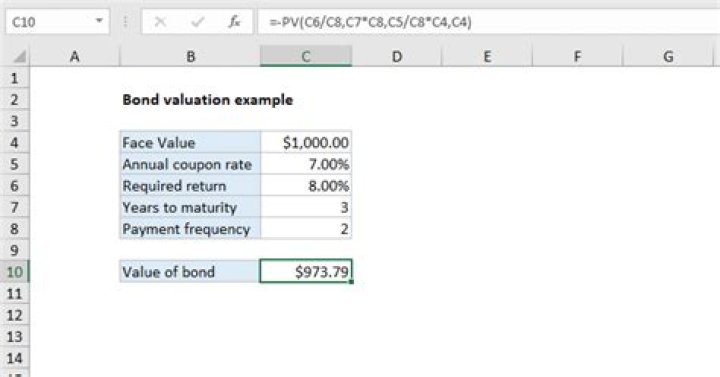
Task: Select row 9 header
Action: (15, 250)
